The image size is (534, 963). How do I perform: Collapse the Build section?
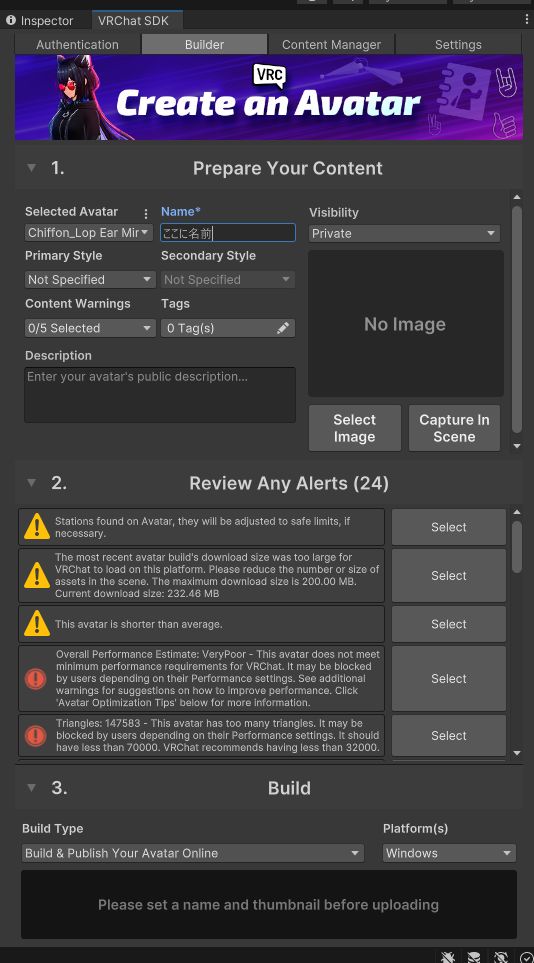click(x=31, y=787)
